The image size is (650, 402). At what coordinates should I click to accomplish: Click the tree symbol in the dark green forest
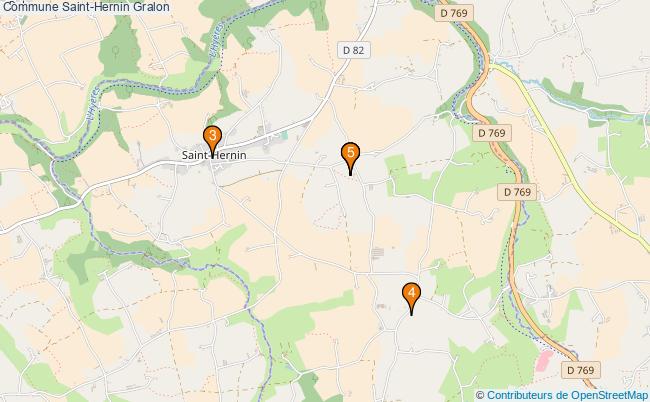116,51
